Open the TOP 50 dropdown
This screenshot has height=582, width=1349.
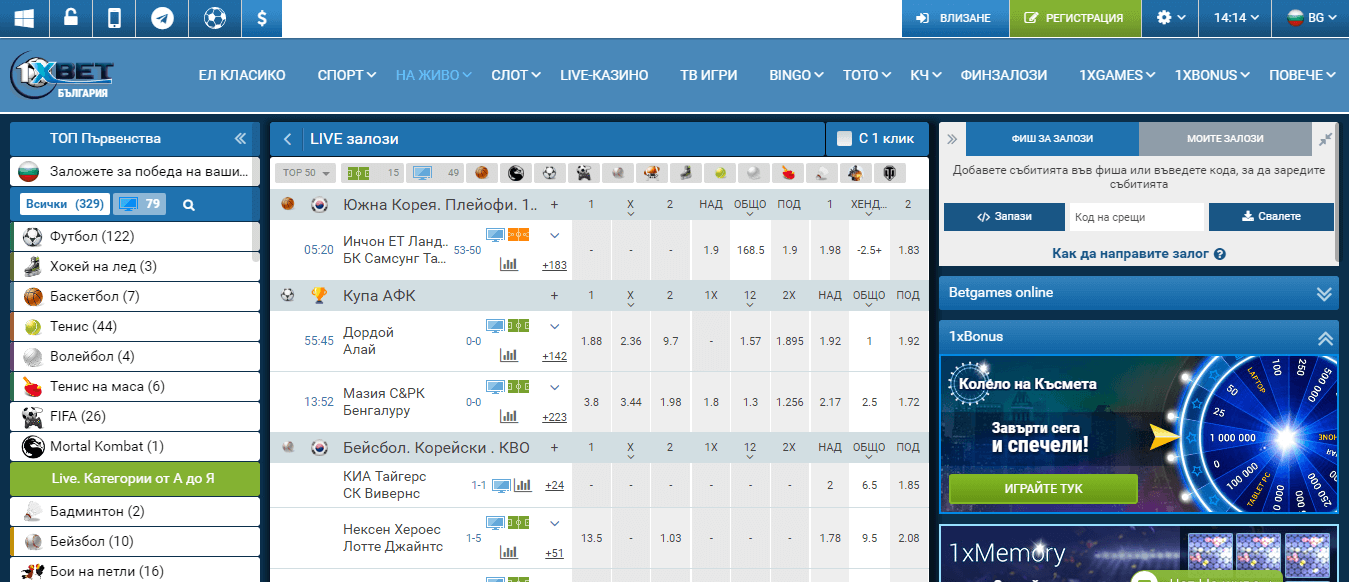click(305, 173)
